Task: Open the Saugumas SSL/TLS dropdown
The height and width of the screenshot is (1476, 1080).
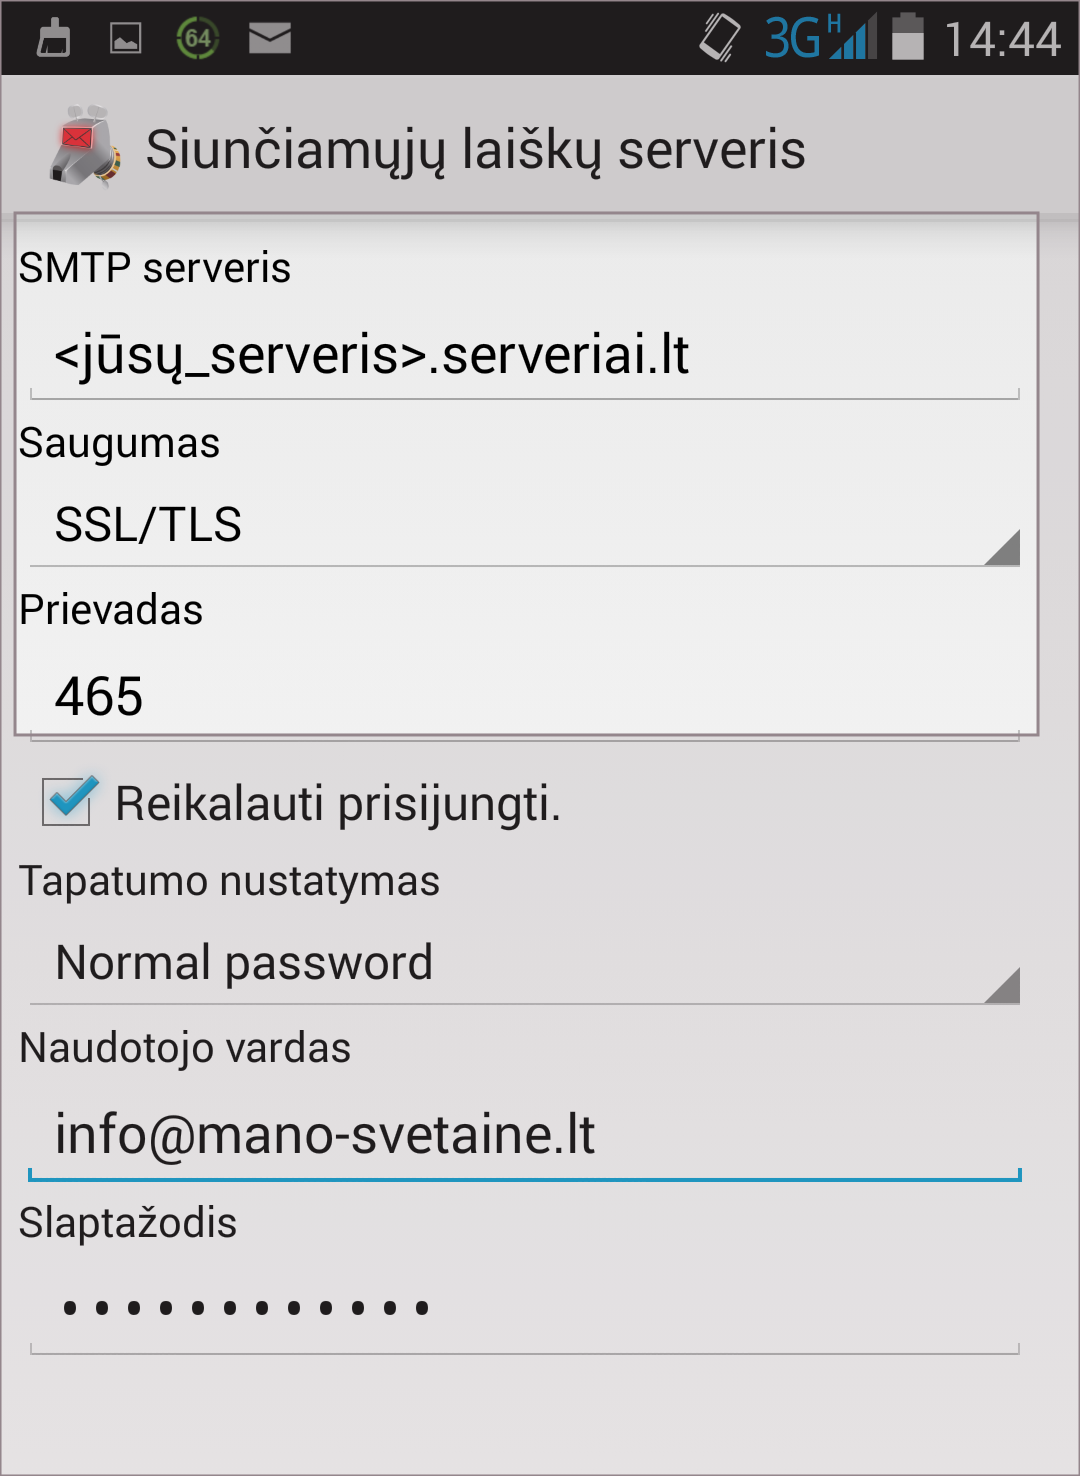Action: pyautogui.click(x=525, y=526)
